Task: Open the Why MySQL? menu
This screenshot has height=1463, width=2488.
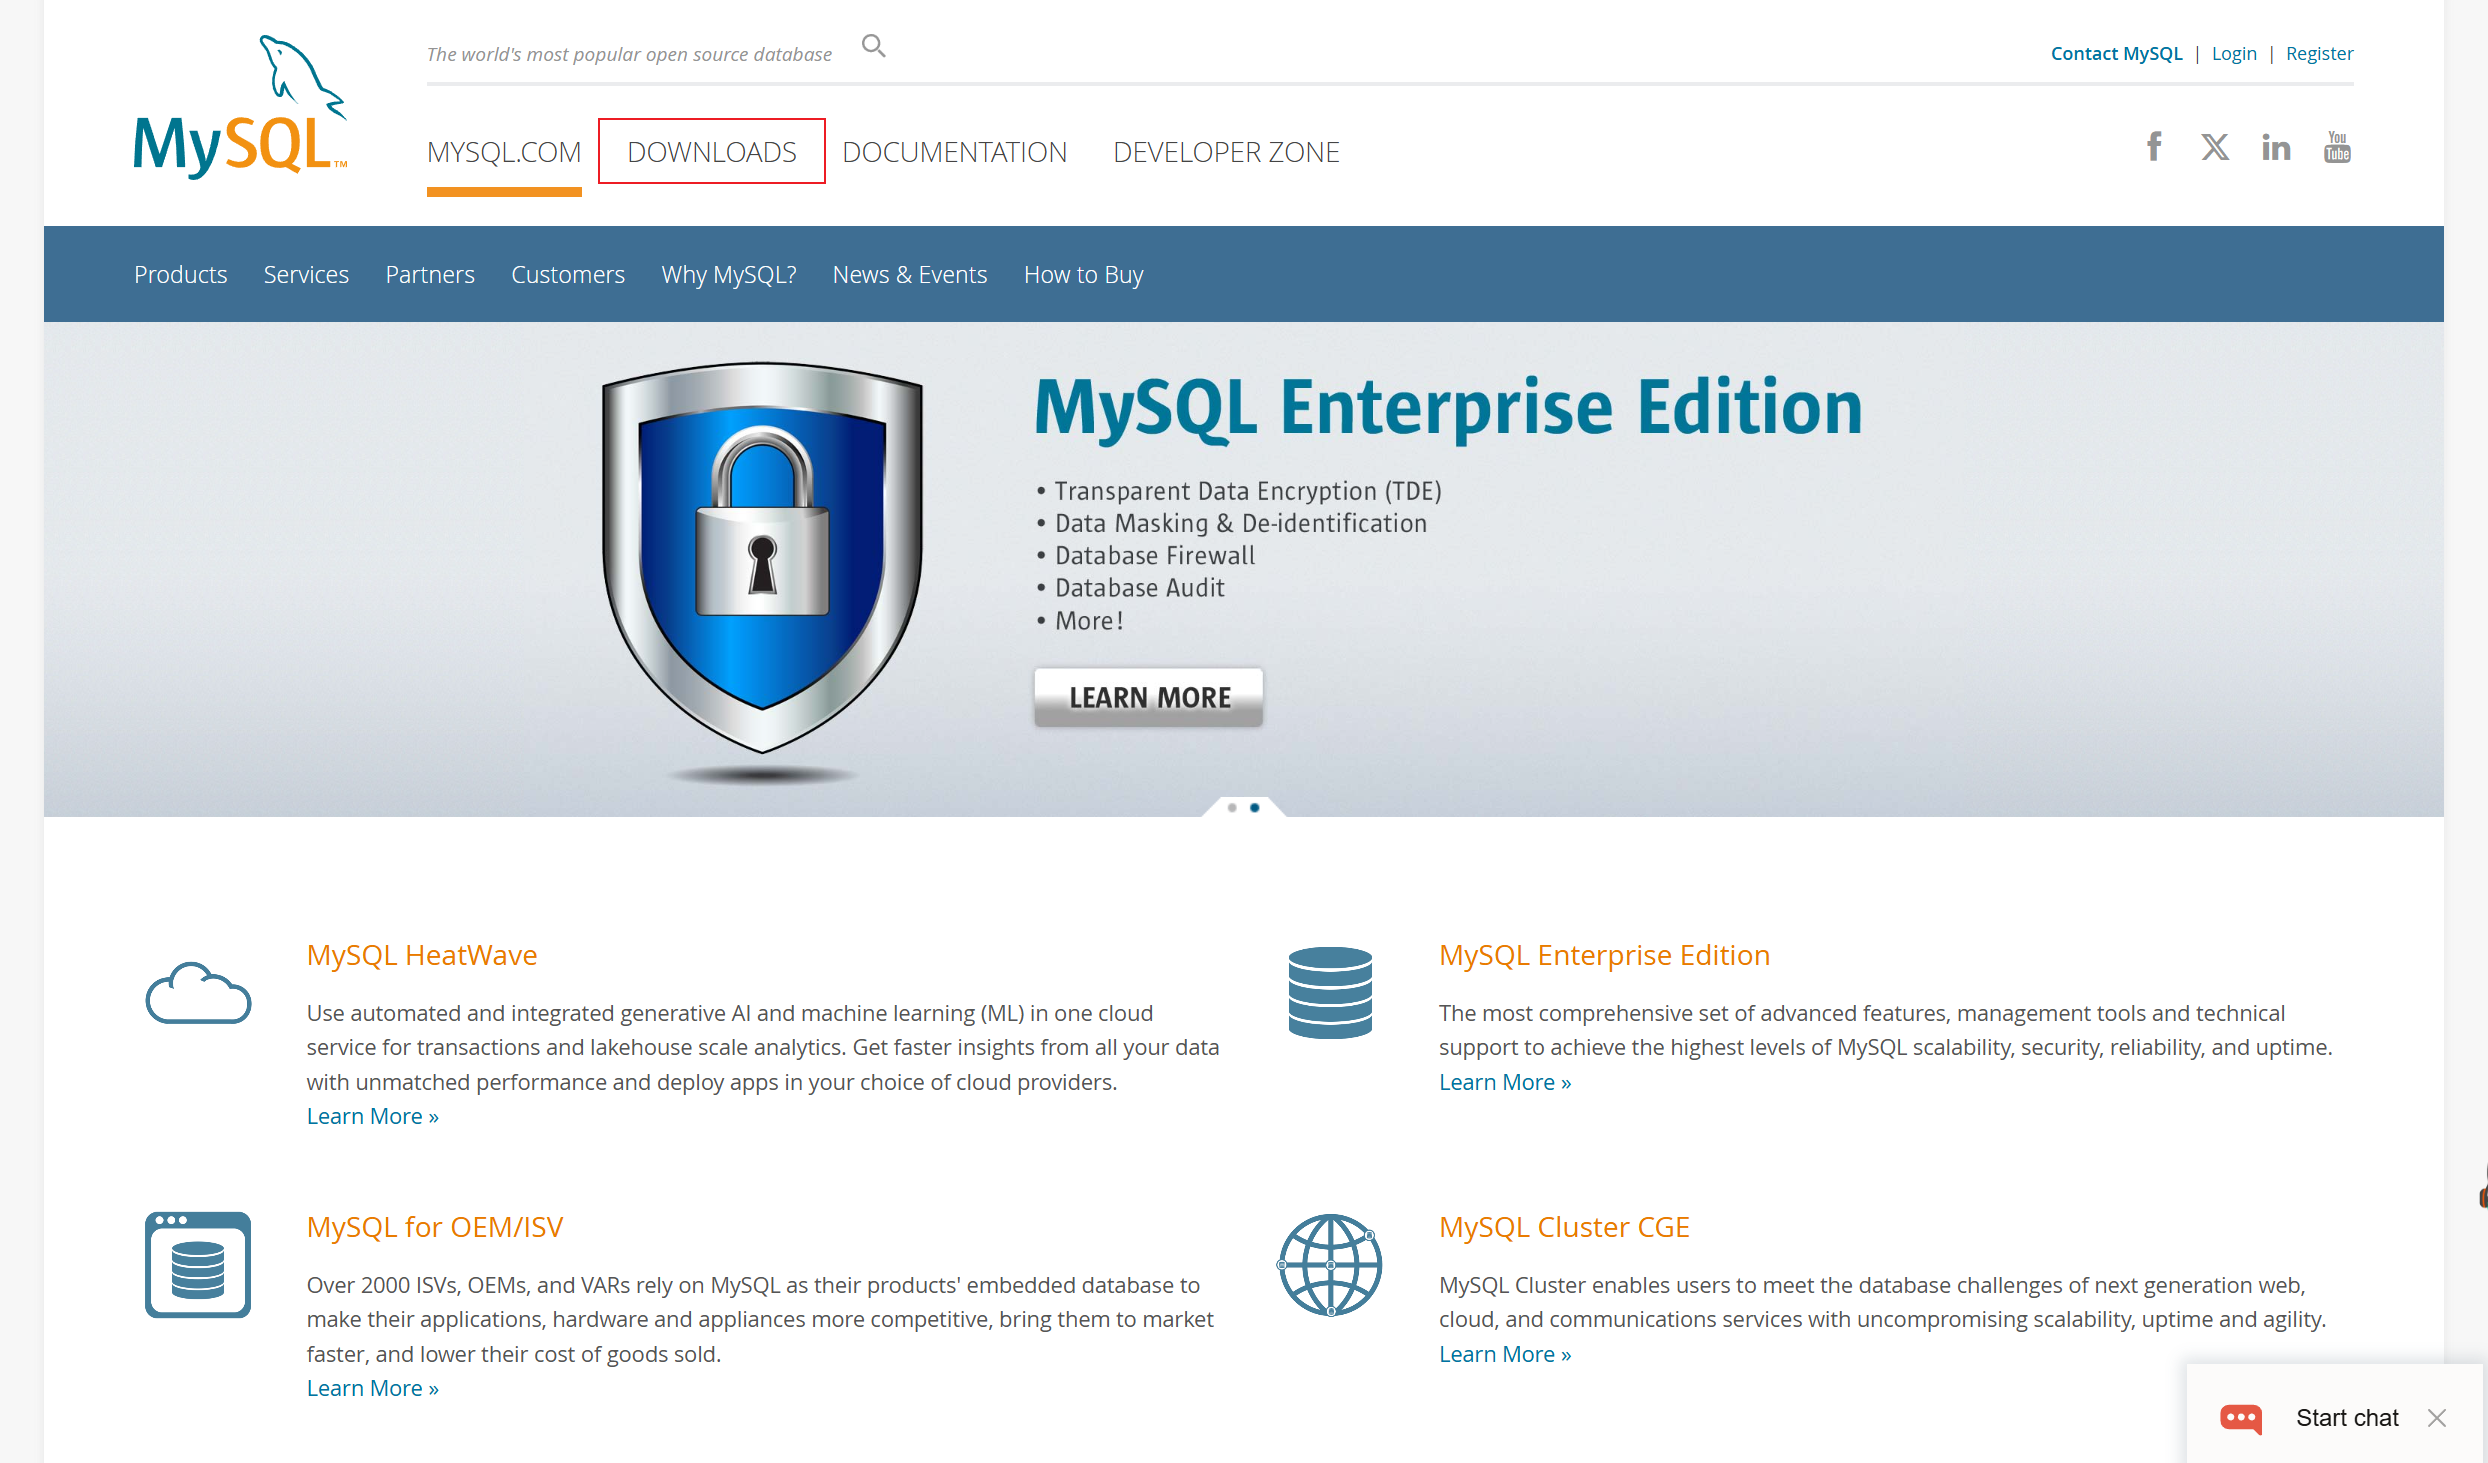Action: (728, 274)
